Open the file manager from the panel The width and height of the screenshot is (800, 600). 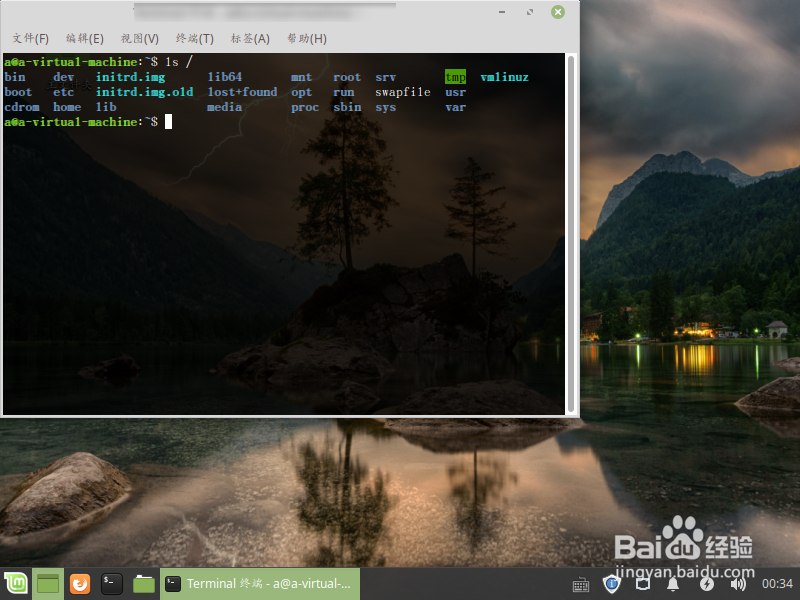pos(144,584)
